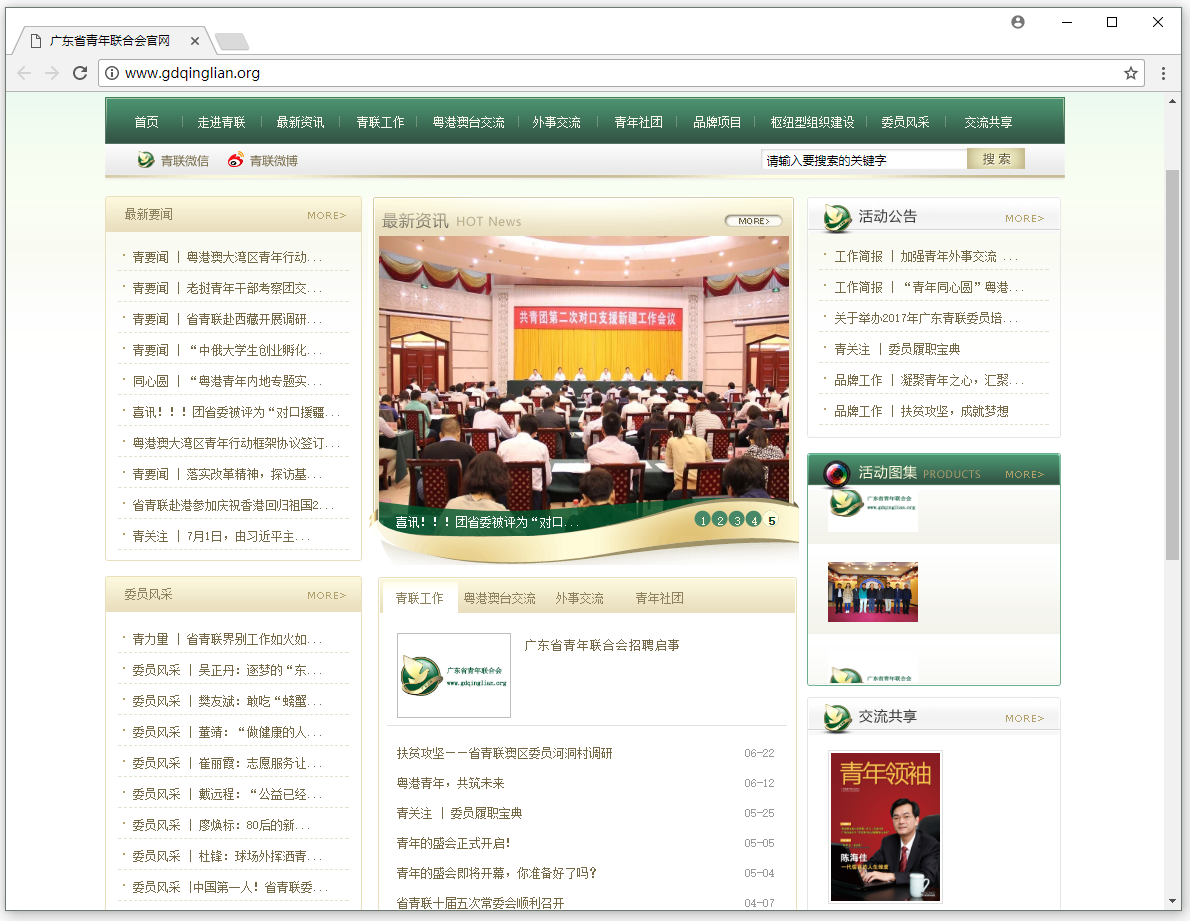The image size is (1190, 921).
Task: Click the Qinglian WeChat icon (青联微信)
Action: [x=146, y=160]
